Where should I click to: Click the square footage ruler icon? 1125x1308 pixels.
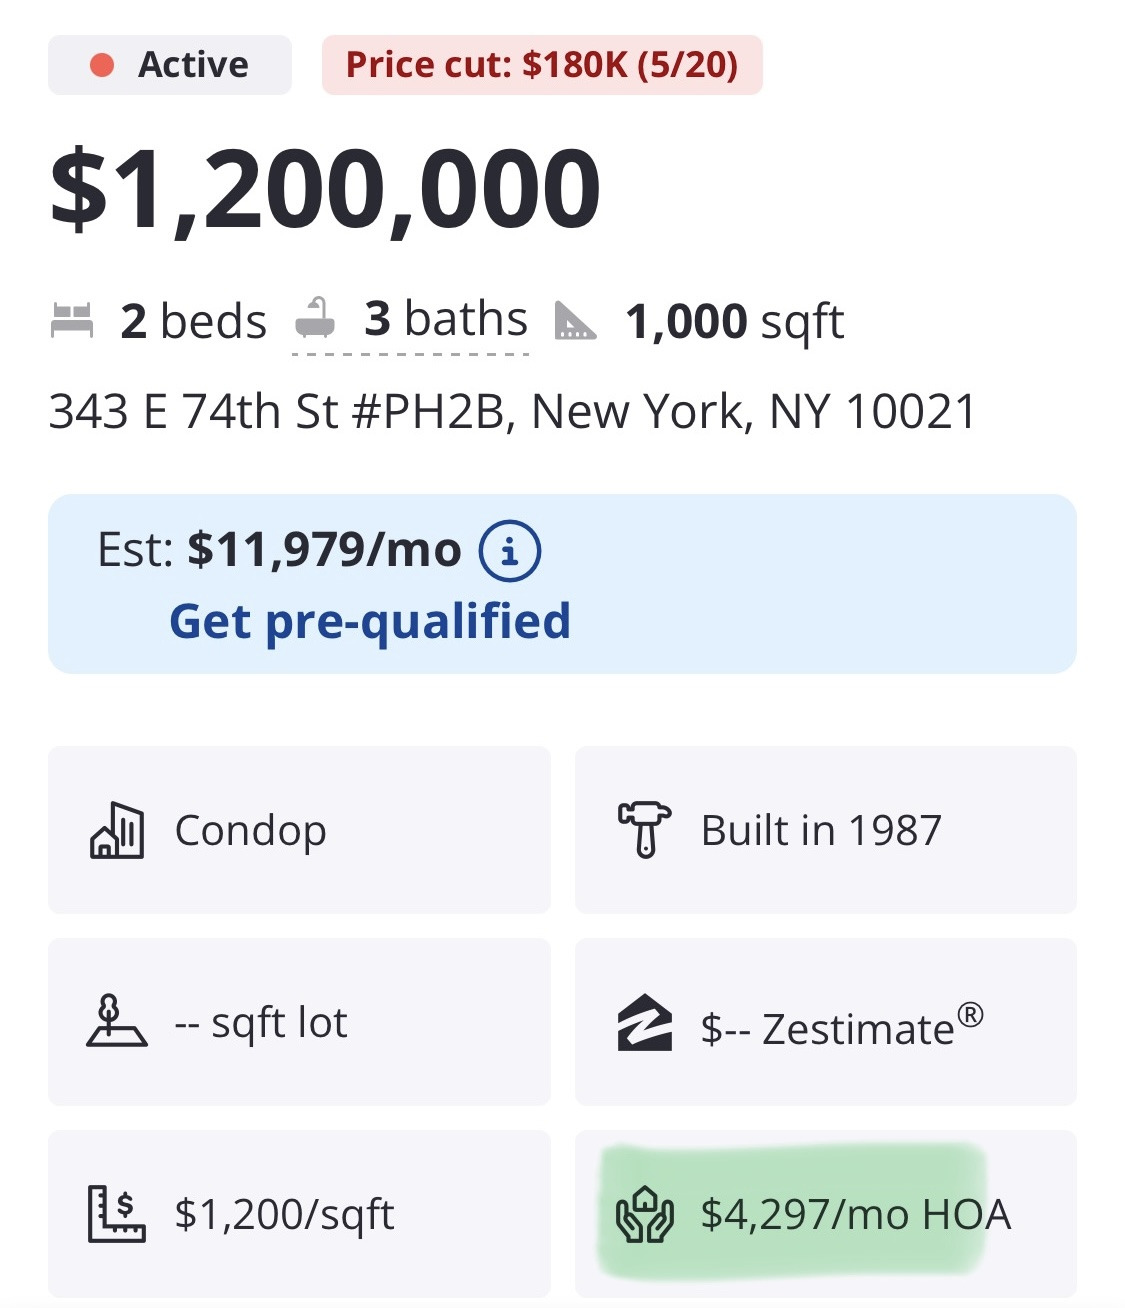pyautogui.click(x=576, y=321)
